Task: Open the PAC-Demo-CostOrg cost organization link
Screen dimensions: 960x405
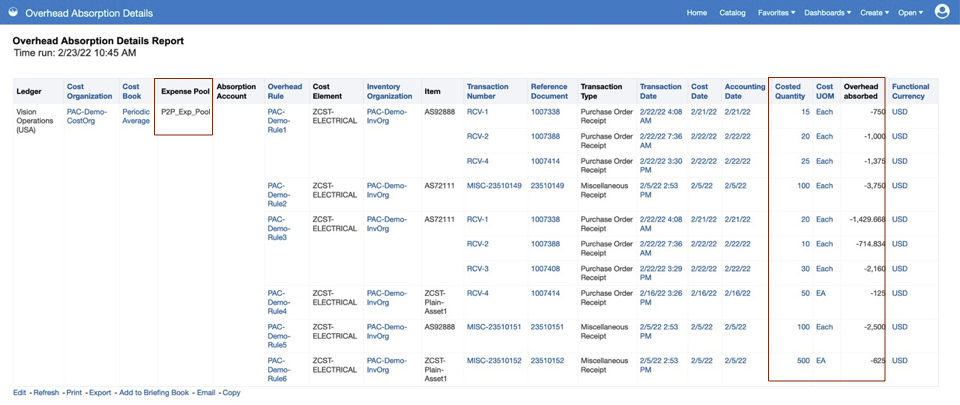Action: [x=87, y=116]
